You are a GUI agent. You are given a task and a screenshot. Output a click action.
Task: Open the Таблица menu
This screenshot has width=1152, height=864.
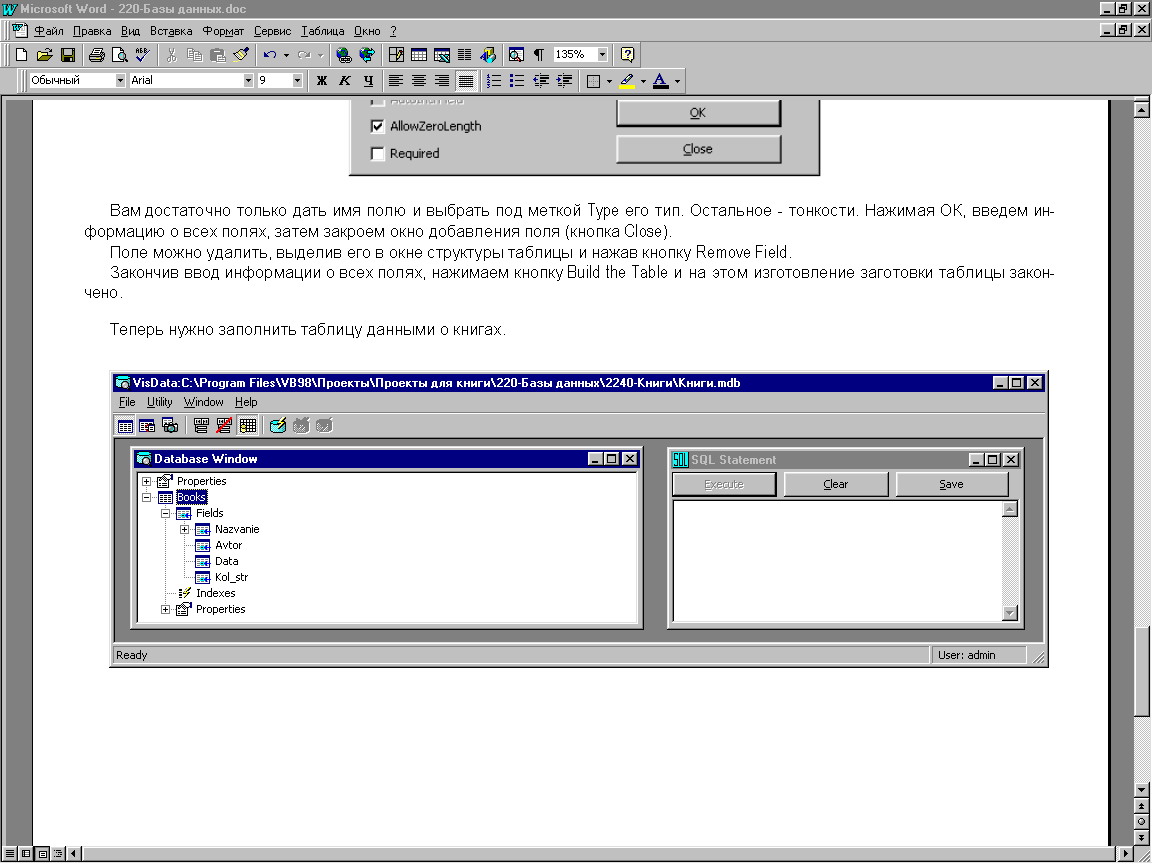pos(323,31)
